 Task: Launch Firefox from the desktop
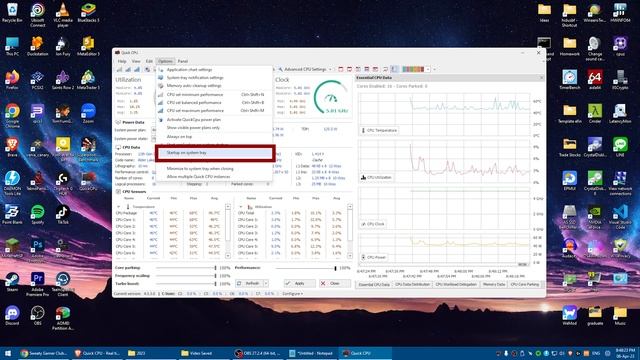pos(12,80)
